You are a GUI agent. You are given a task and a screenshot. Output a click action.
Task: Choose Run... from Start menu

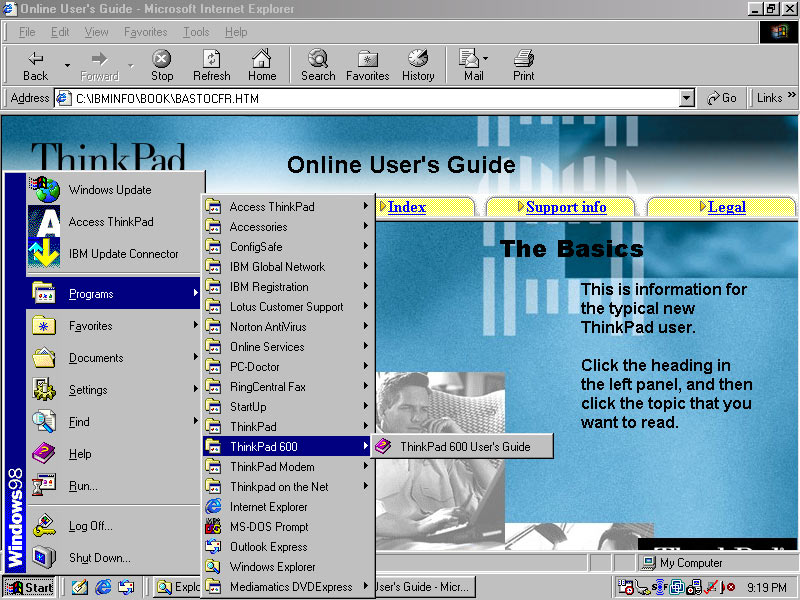113,486
